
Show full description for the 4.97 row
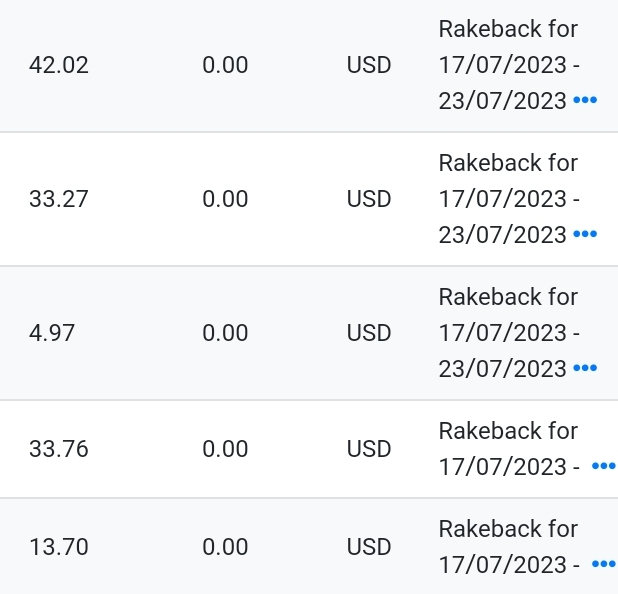tap(585, 368)
